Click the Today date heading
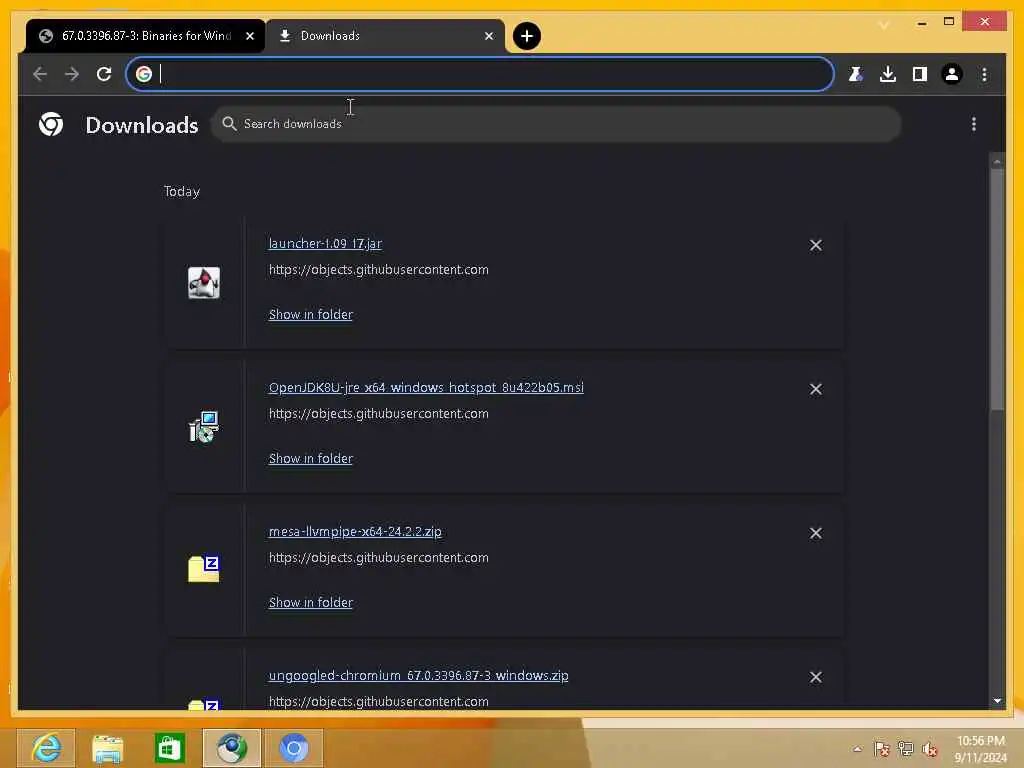This screenshot has width=1024, height=768. [182, 191]
